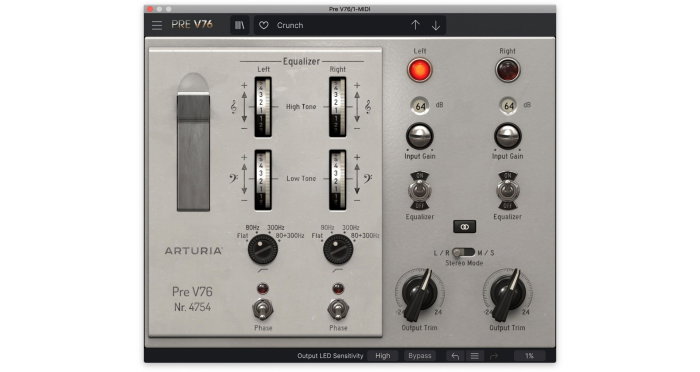Toggle the stereo link button

tap(464, 227)
